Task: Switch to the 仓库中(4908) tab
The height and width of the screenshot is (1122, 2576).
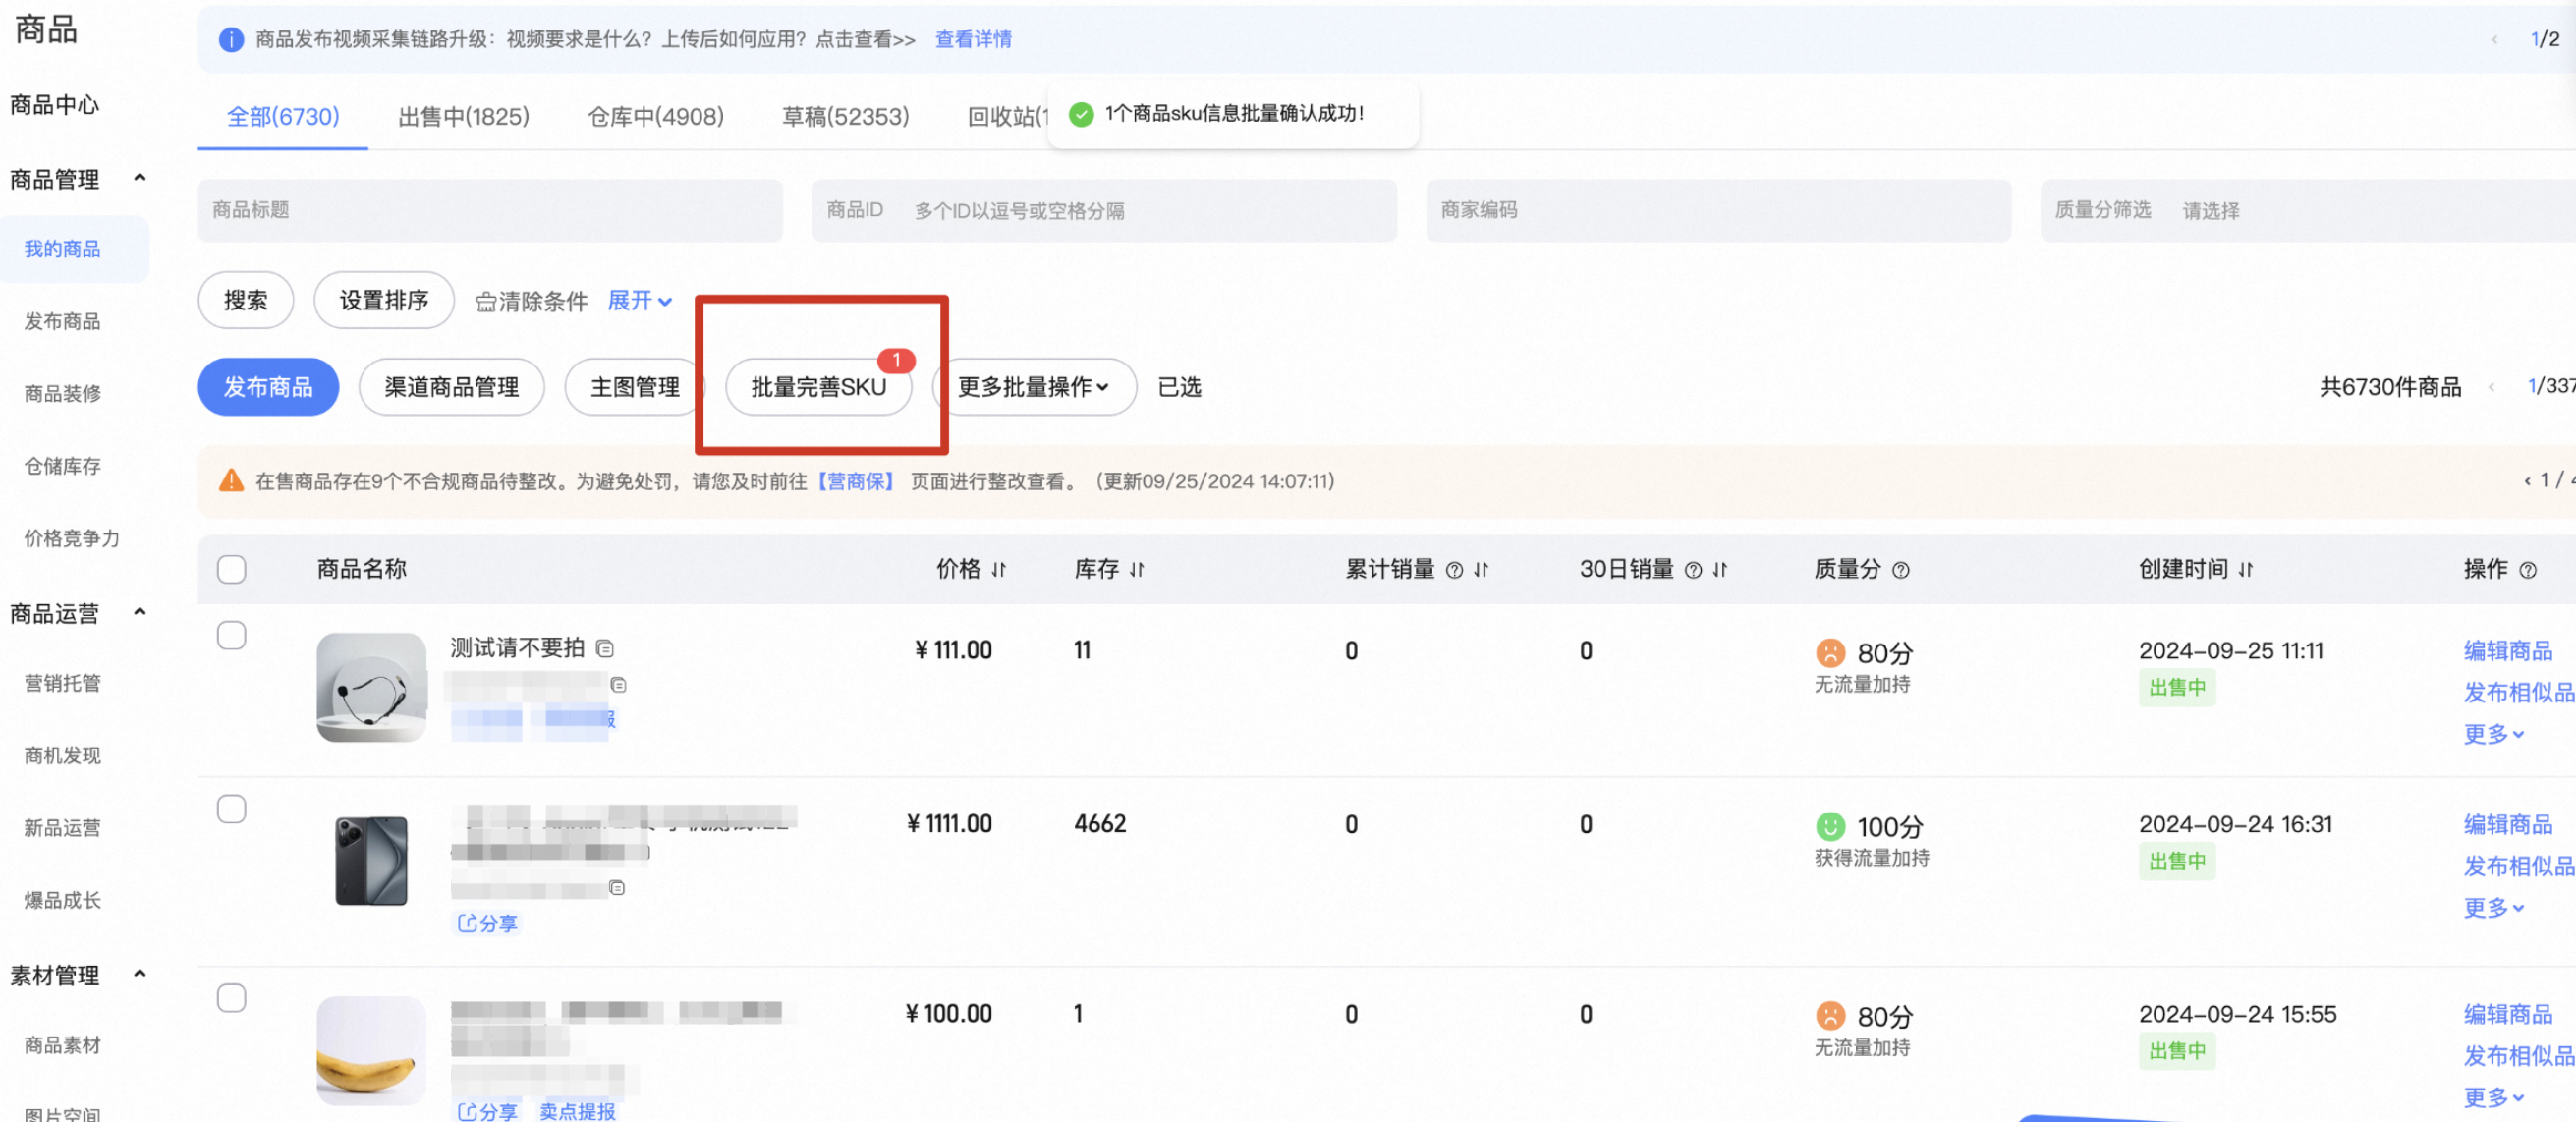Action: pyautogui.click(x=656, y=117)
